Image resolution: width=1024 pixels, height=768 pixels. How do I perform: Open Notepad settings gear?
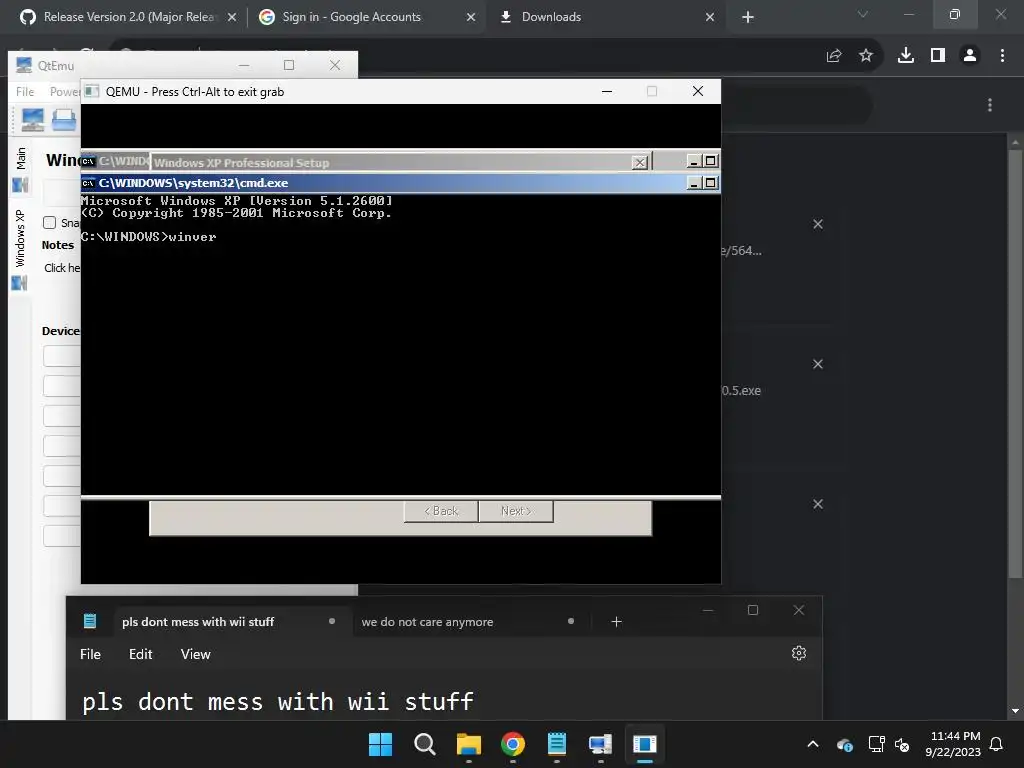pyautogui.click(x=799, y=653)
